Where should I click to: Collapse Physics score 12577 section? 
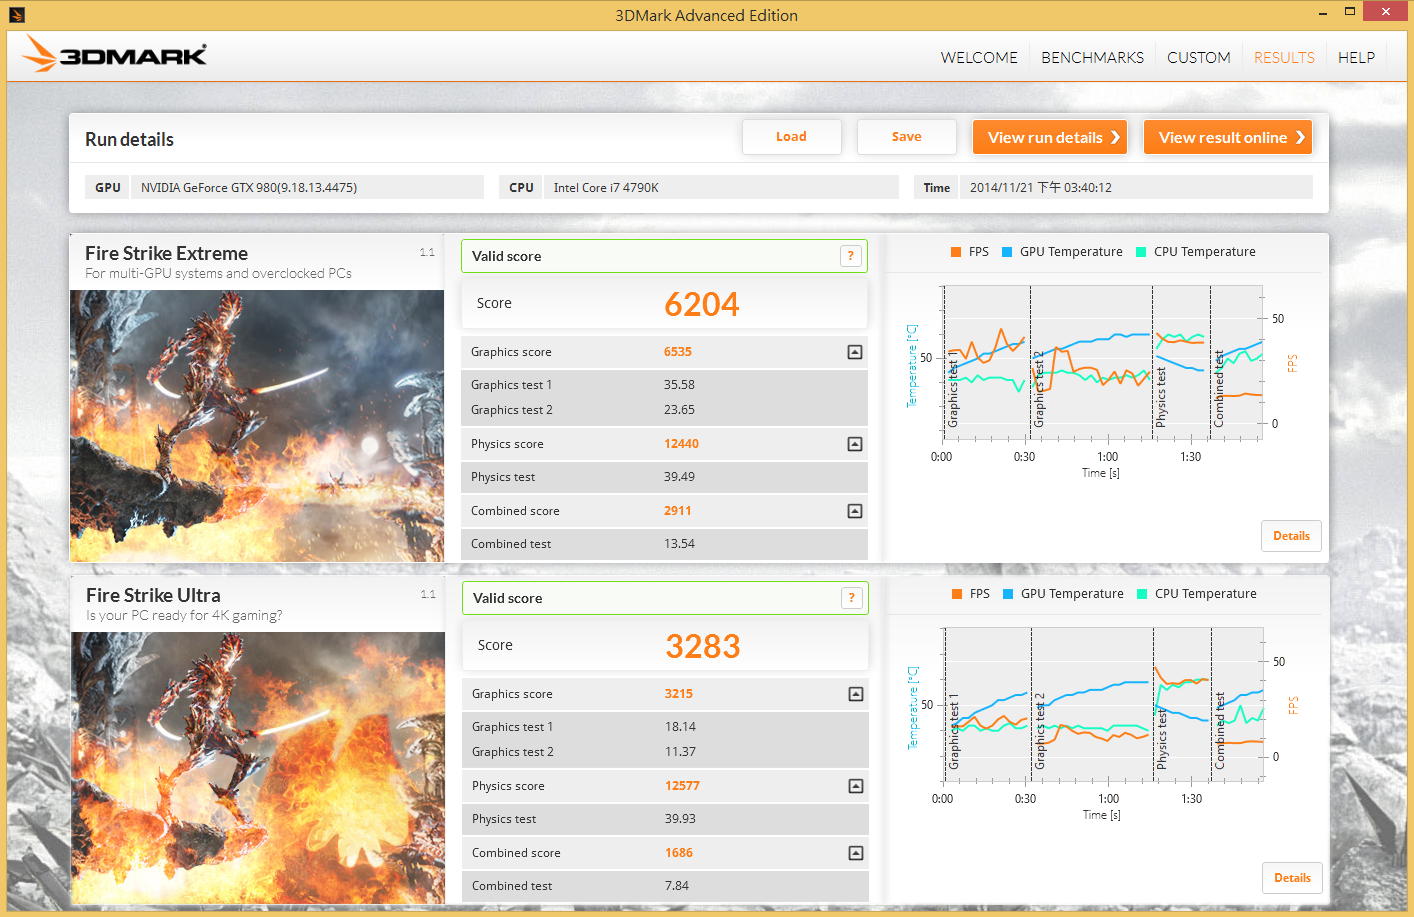(856, 786)
